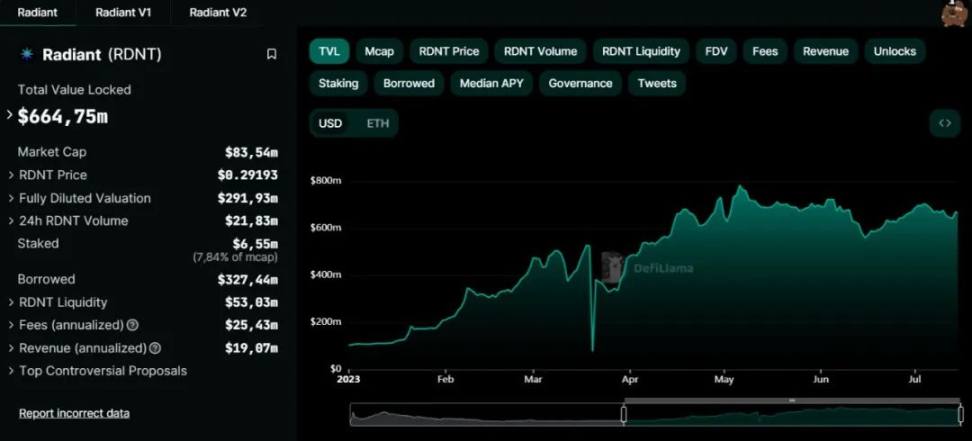Click the Radiant (RDNT) heading
This screenshot has width=972, height=441.
point(102,55)
